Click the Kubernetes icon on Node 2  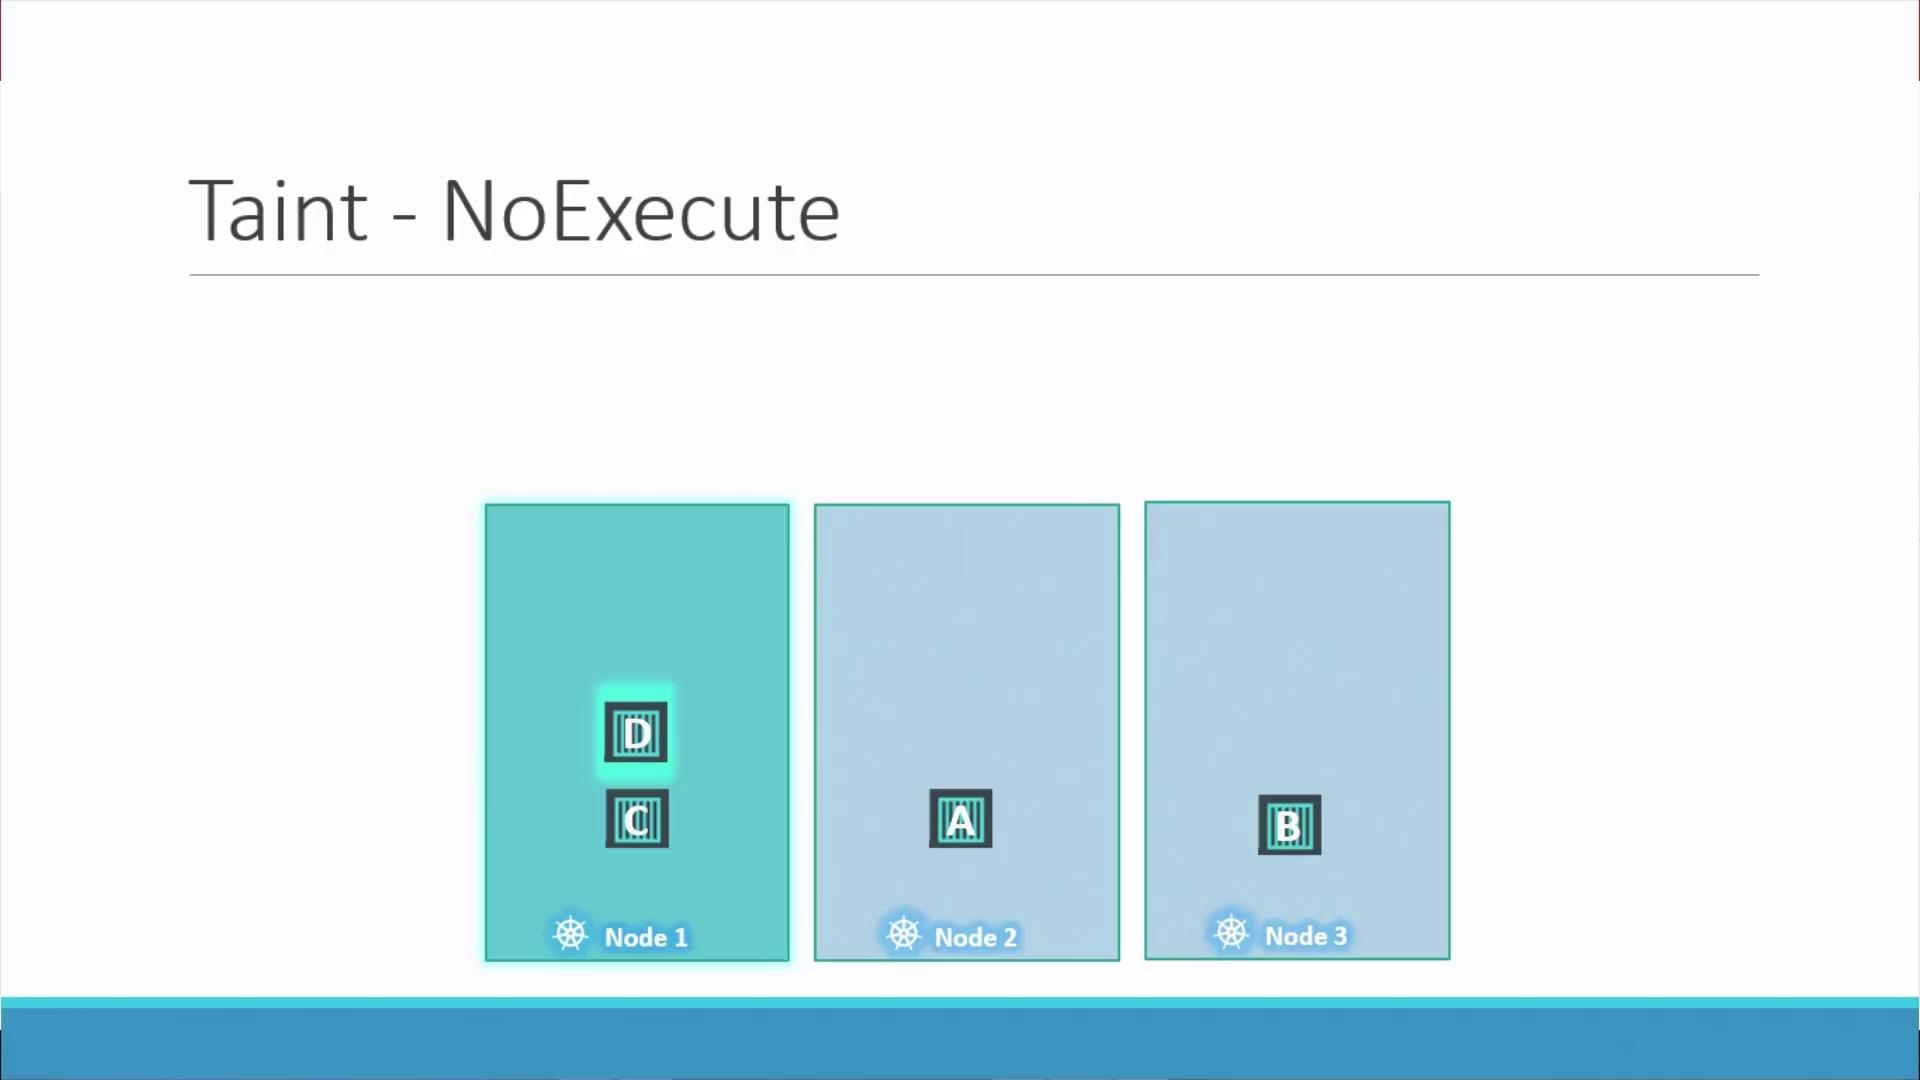click(902, 935)
